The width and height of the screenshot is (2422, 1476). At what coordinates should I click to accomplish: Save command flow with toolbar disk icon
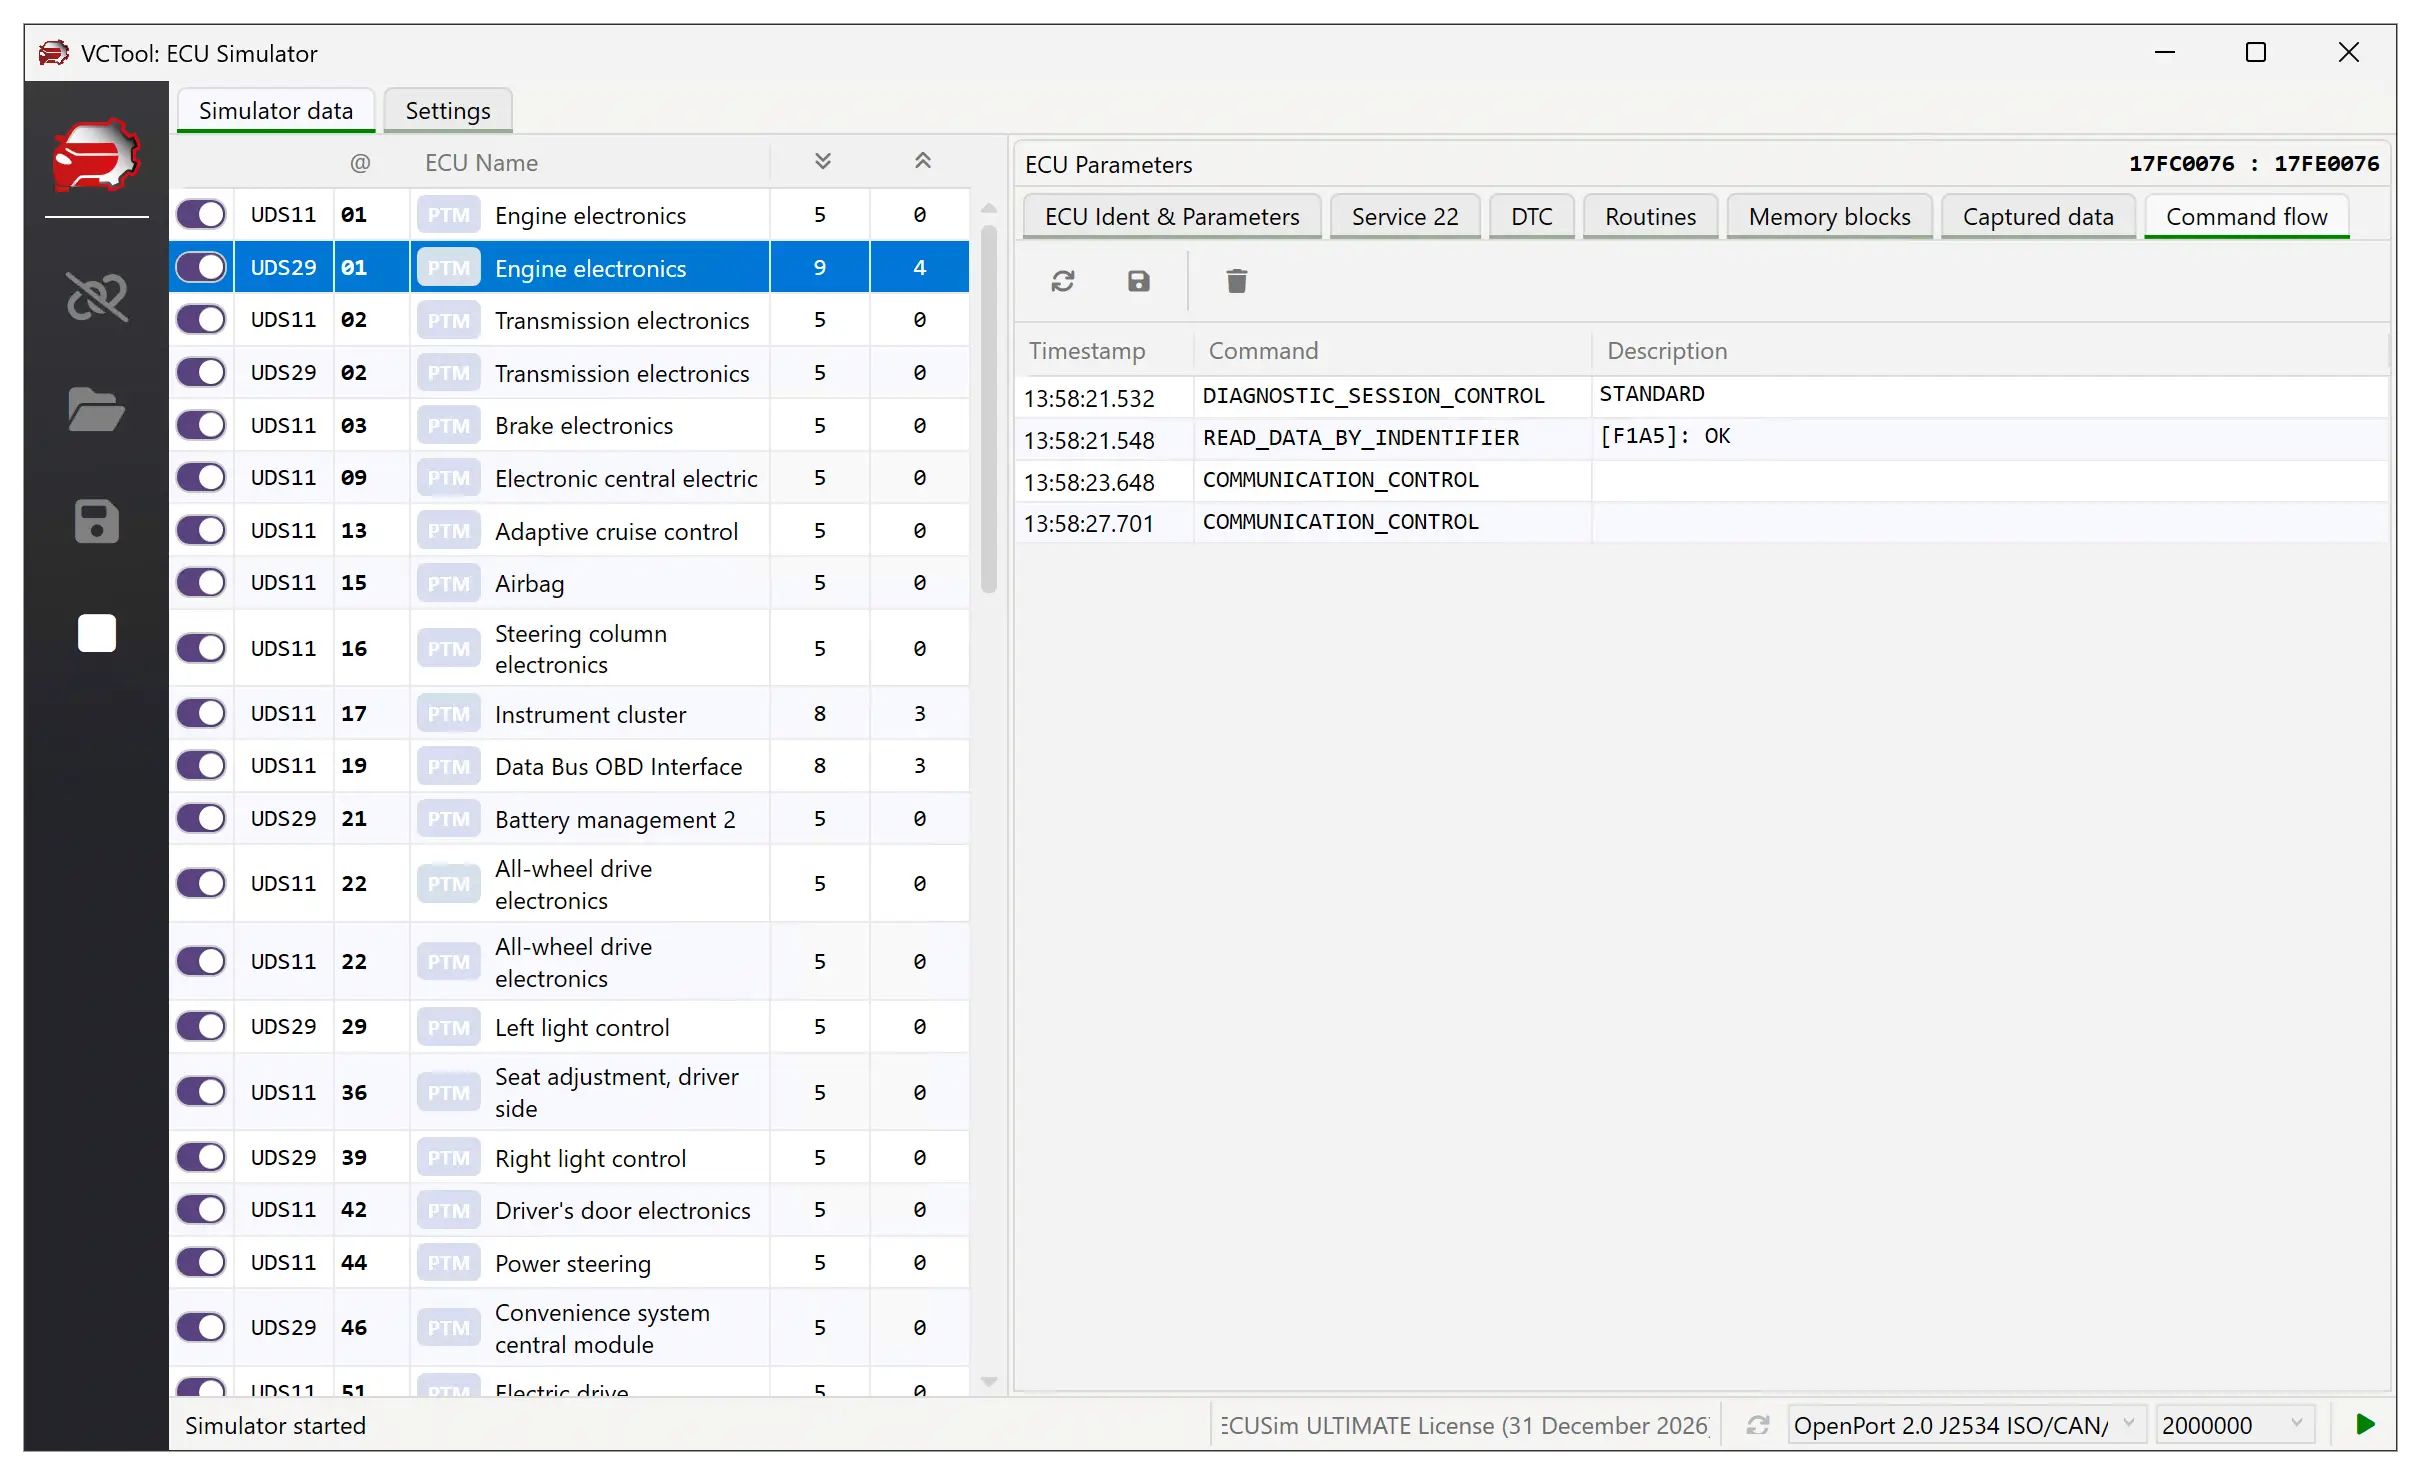coord(1139,281)
